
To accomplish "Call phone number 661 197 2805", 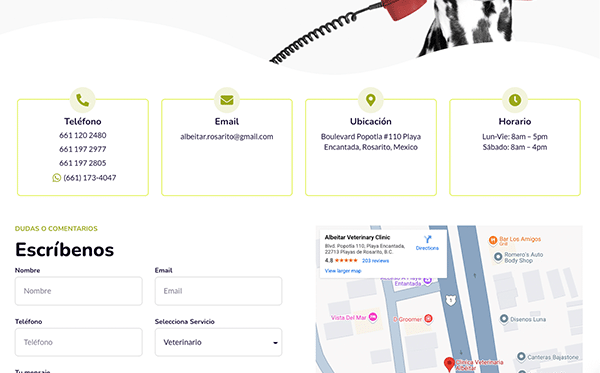I will pyautogui.click(x=83, y=163).
